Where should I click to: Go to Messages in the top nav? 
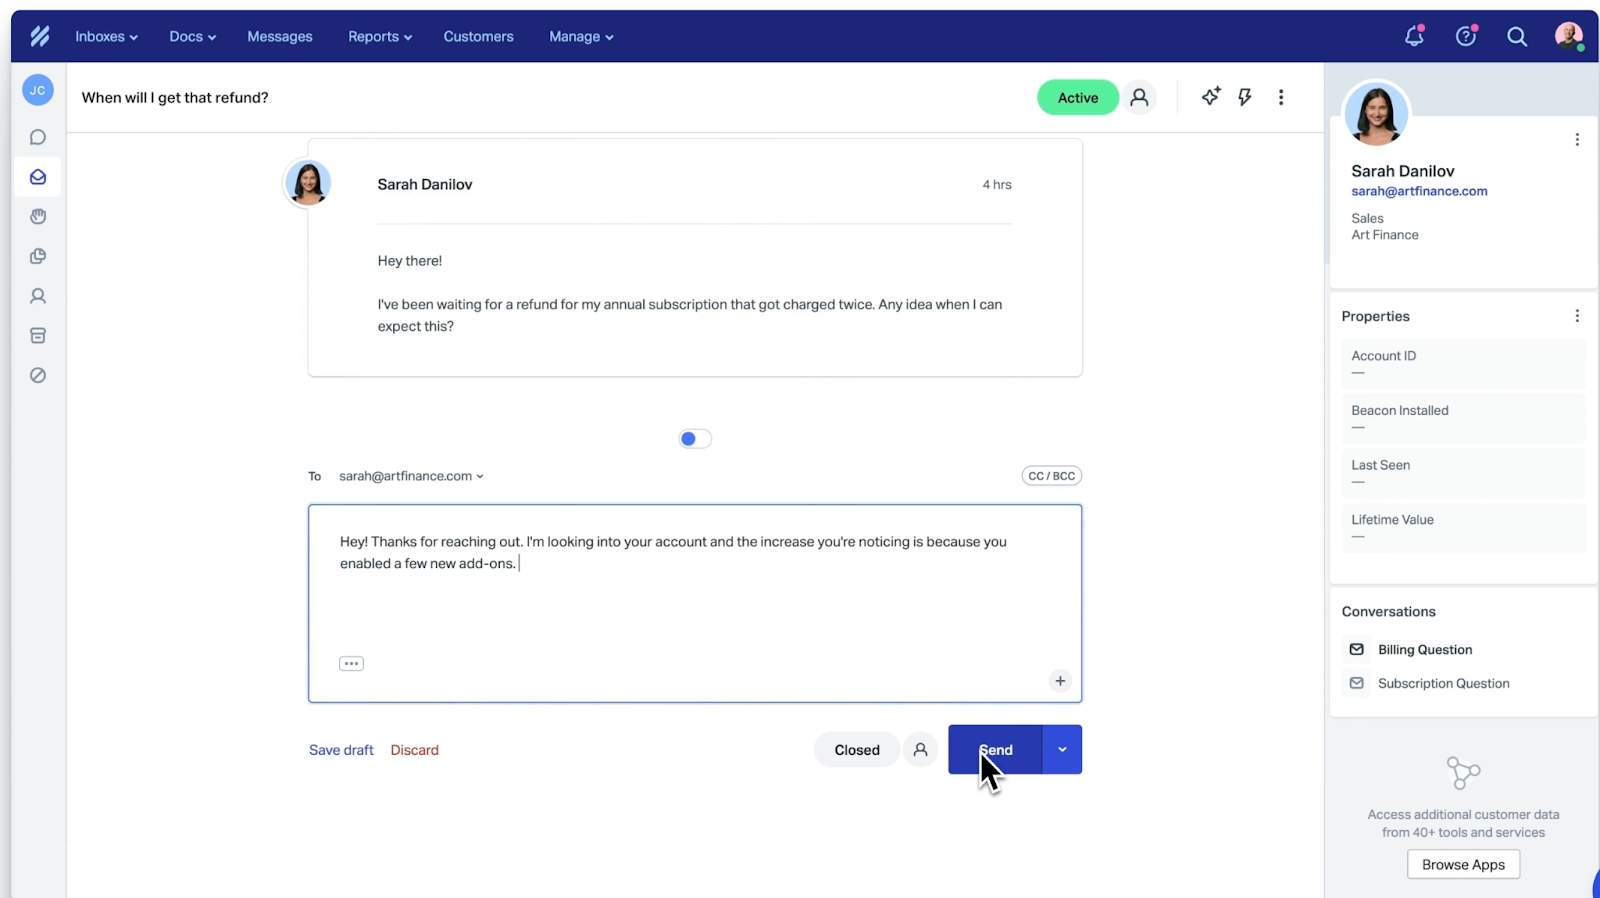point(280,36)
